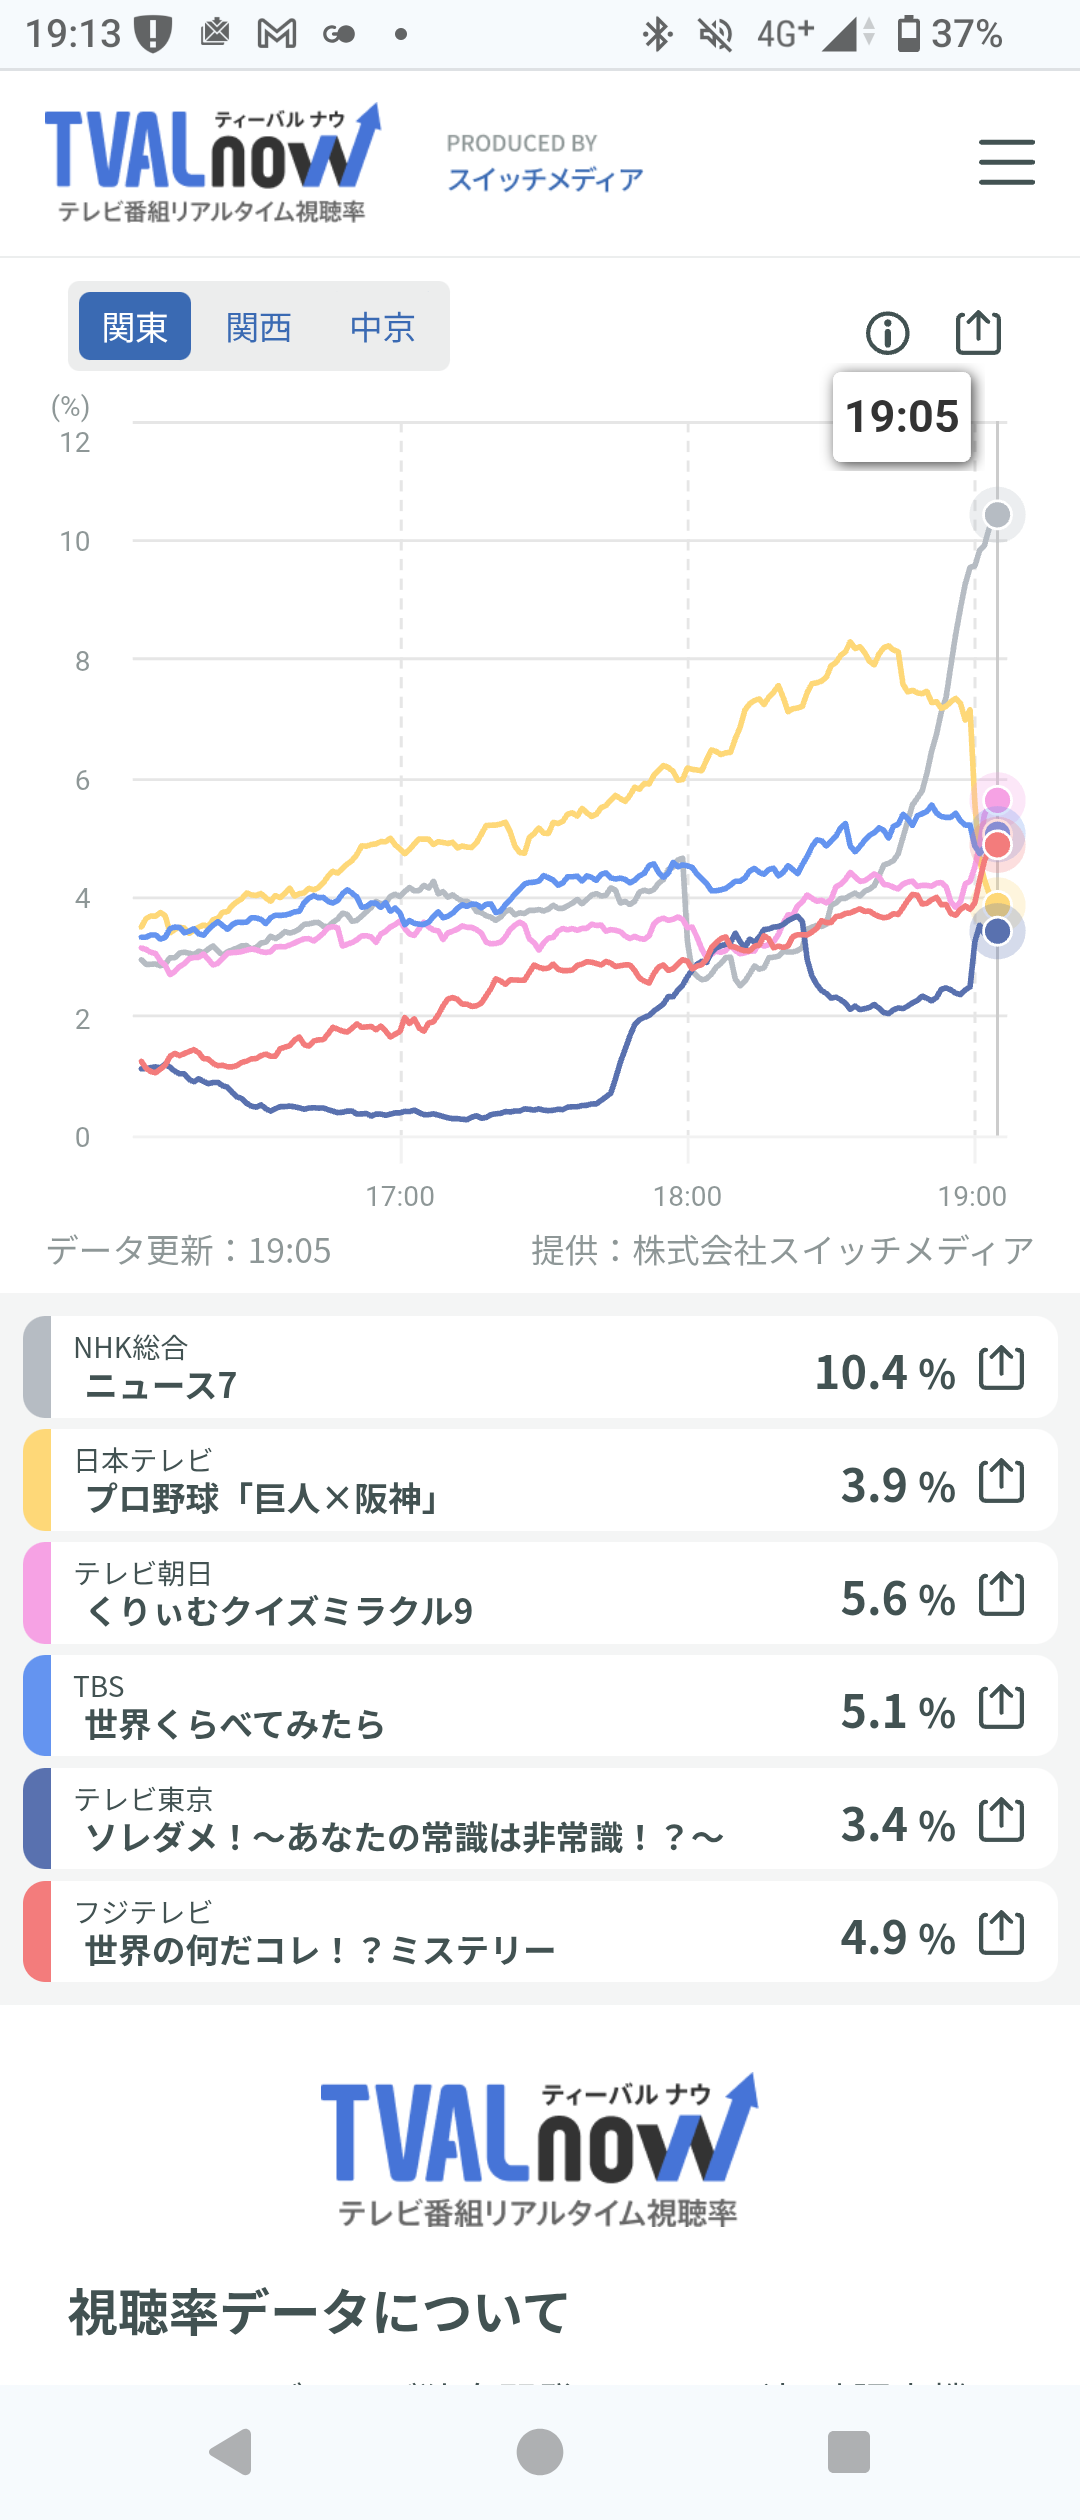
Task: Tap the grey NHK data point on the chart
Action: pos(997,515)
